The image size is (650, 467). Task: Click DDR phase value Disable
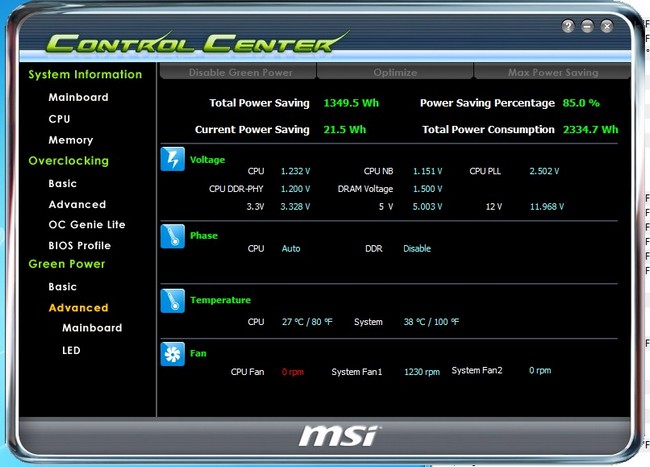point(417,249)
